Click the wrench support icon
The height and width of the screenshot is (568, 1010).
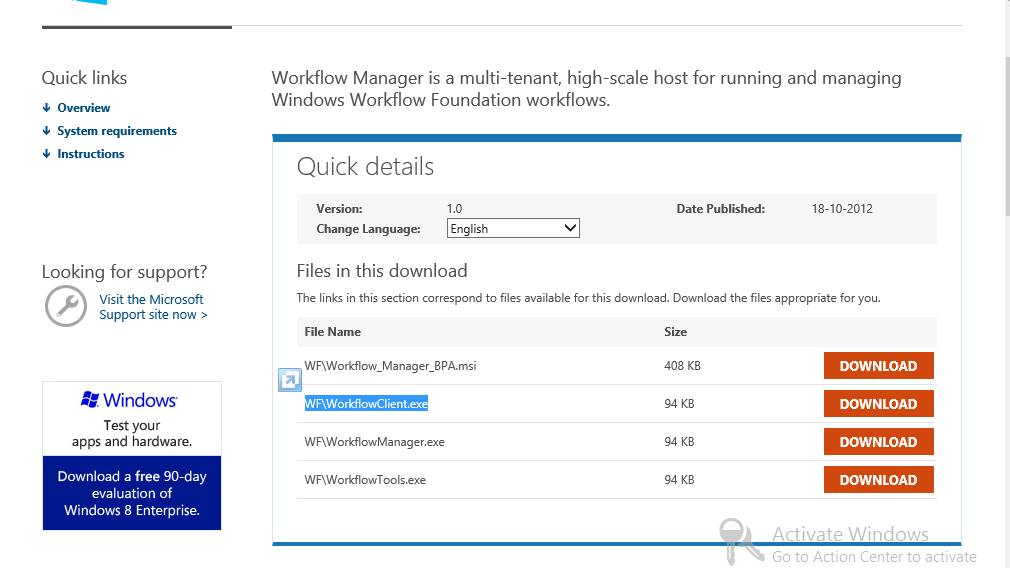pyautogui.click(x=66, y=306)
